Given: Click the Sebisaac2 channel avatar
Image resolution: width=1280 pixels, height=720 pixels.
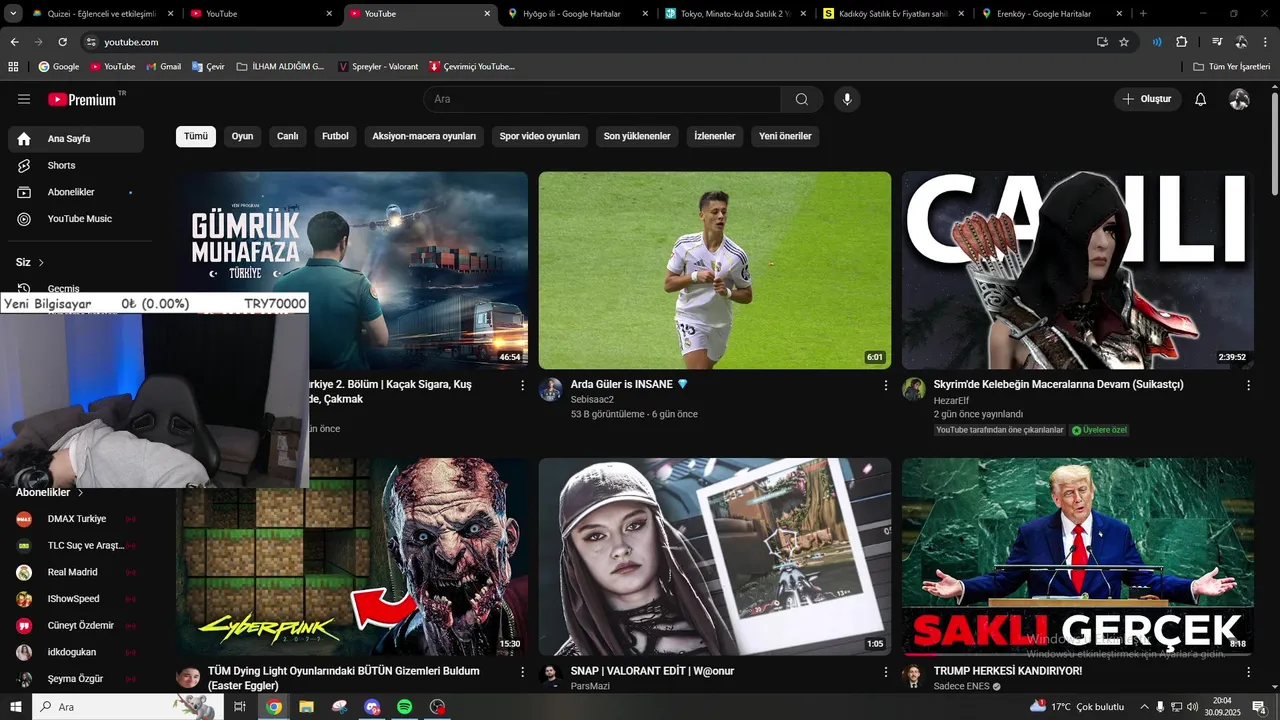Looking at the screenshot, I should pyautogui.click(x=551, y=390).
